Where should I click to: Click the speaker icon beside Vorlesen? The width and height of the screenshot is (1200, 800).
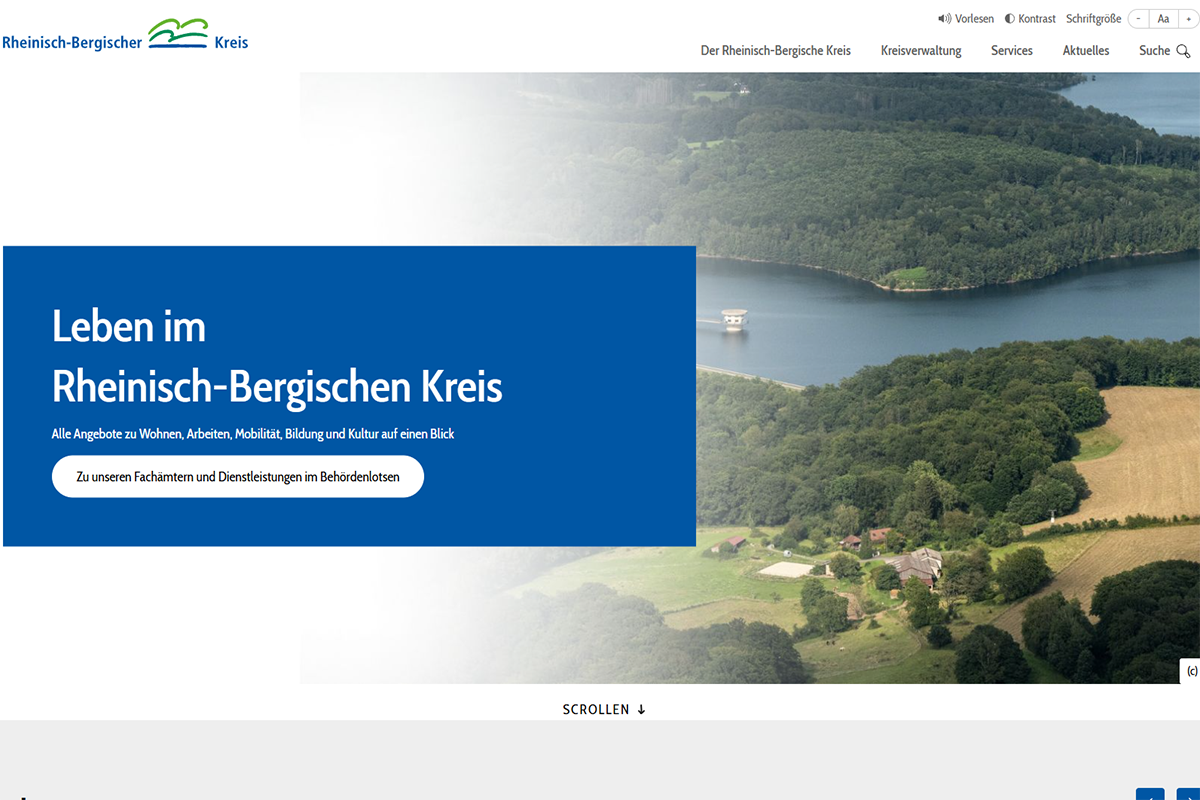pos(944,19)
